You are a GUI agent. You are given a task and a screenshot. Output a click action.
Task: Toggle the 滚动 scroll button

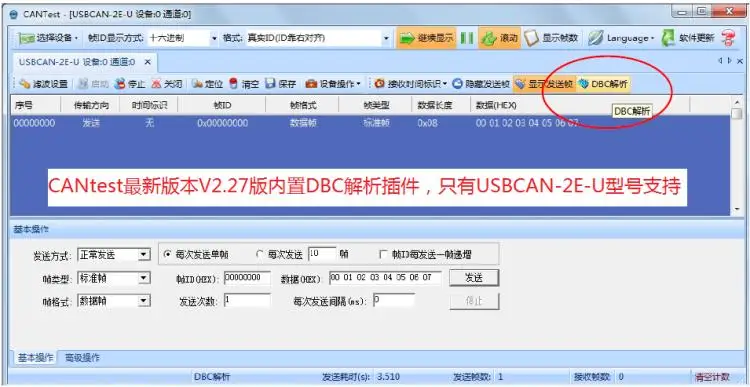[x=499, y=38]
